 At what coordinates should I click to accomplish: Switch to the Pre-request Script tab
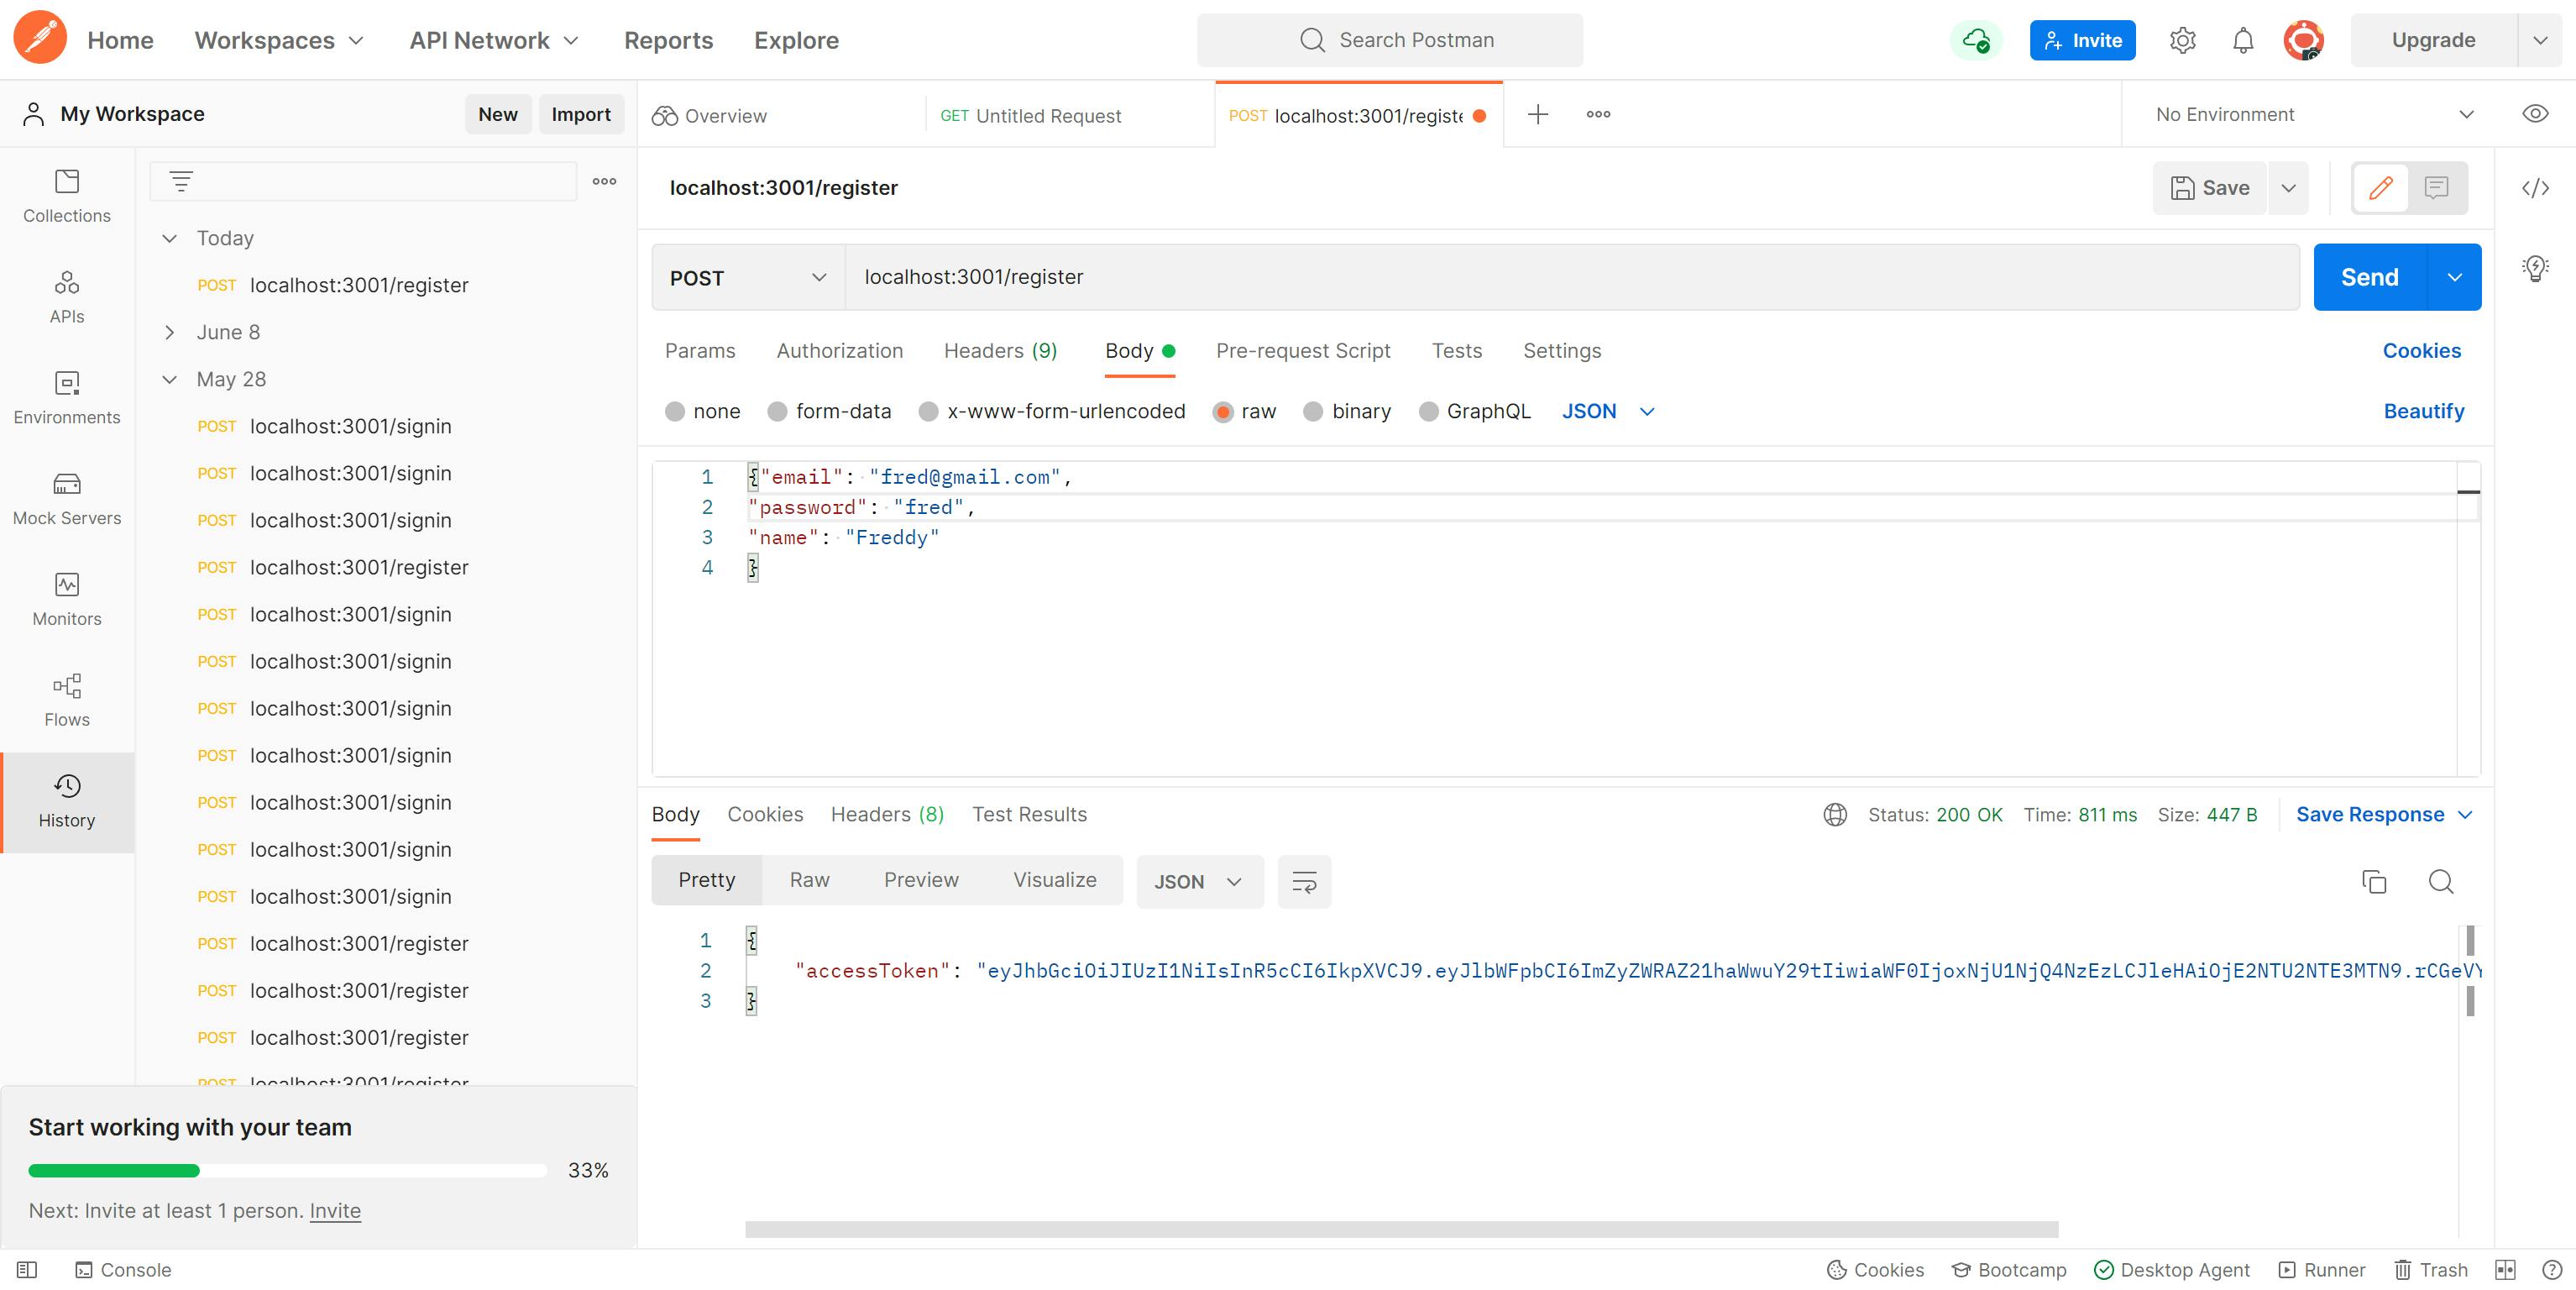tap(1303, 350)
